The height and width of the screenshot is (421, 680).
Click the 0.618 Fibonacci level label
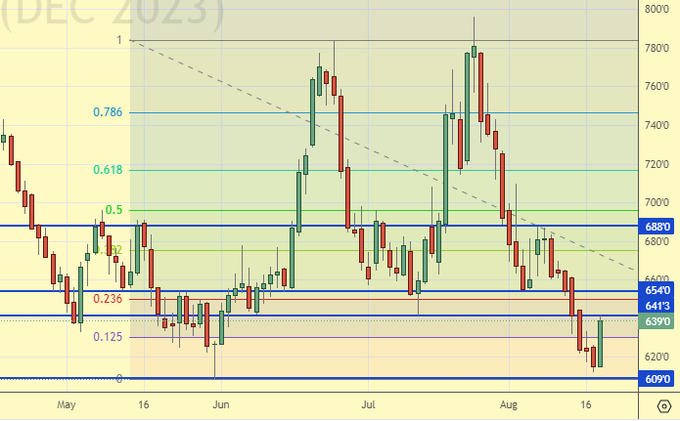point(107,170)
